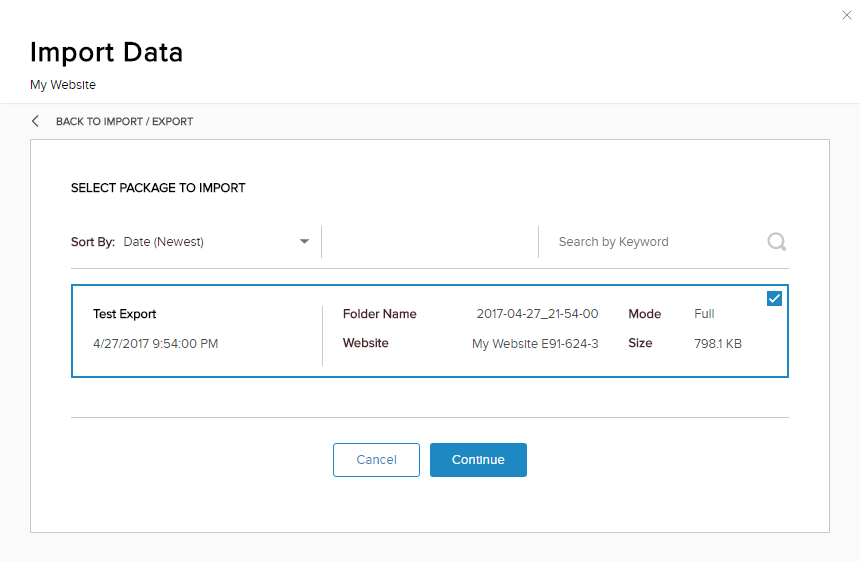The width and height of the screenshot is (860, 561).
Task: Click the back arrow icon
Action: (x=35, y=121)
